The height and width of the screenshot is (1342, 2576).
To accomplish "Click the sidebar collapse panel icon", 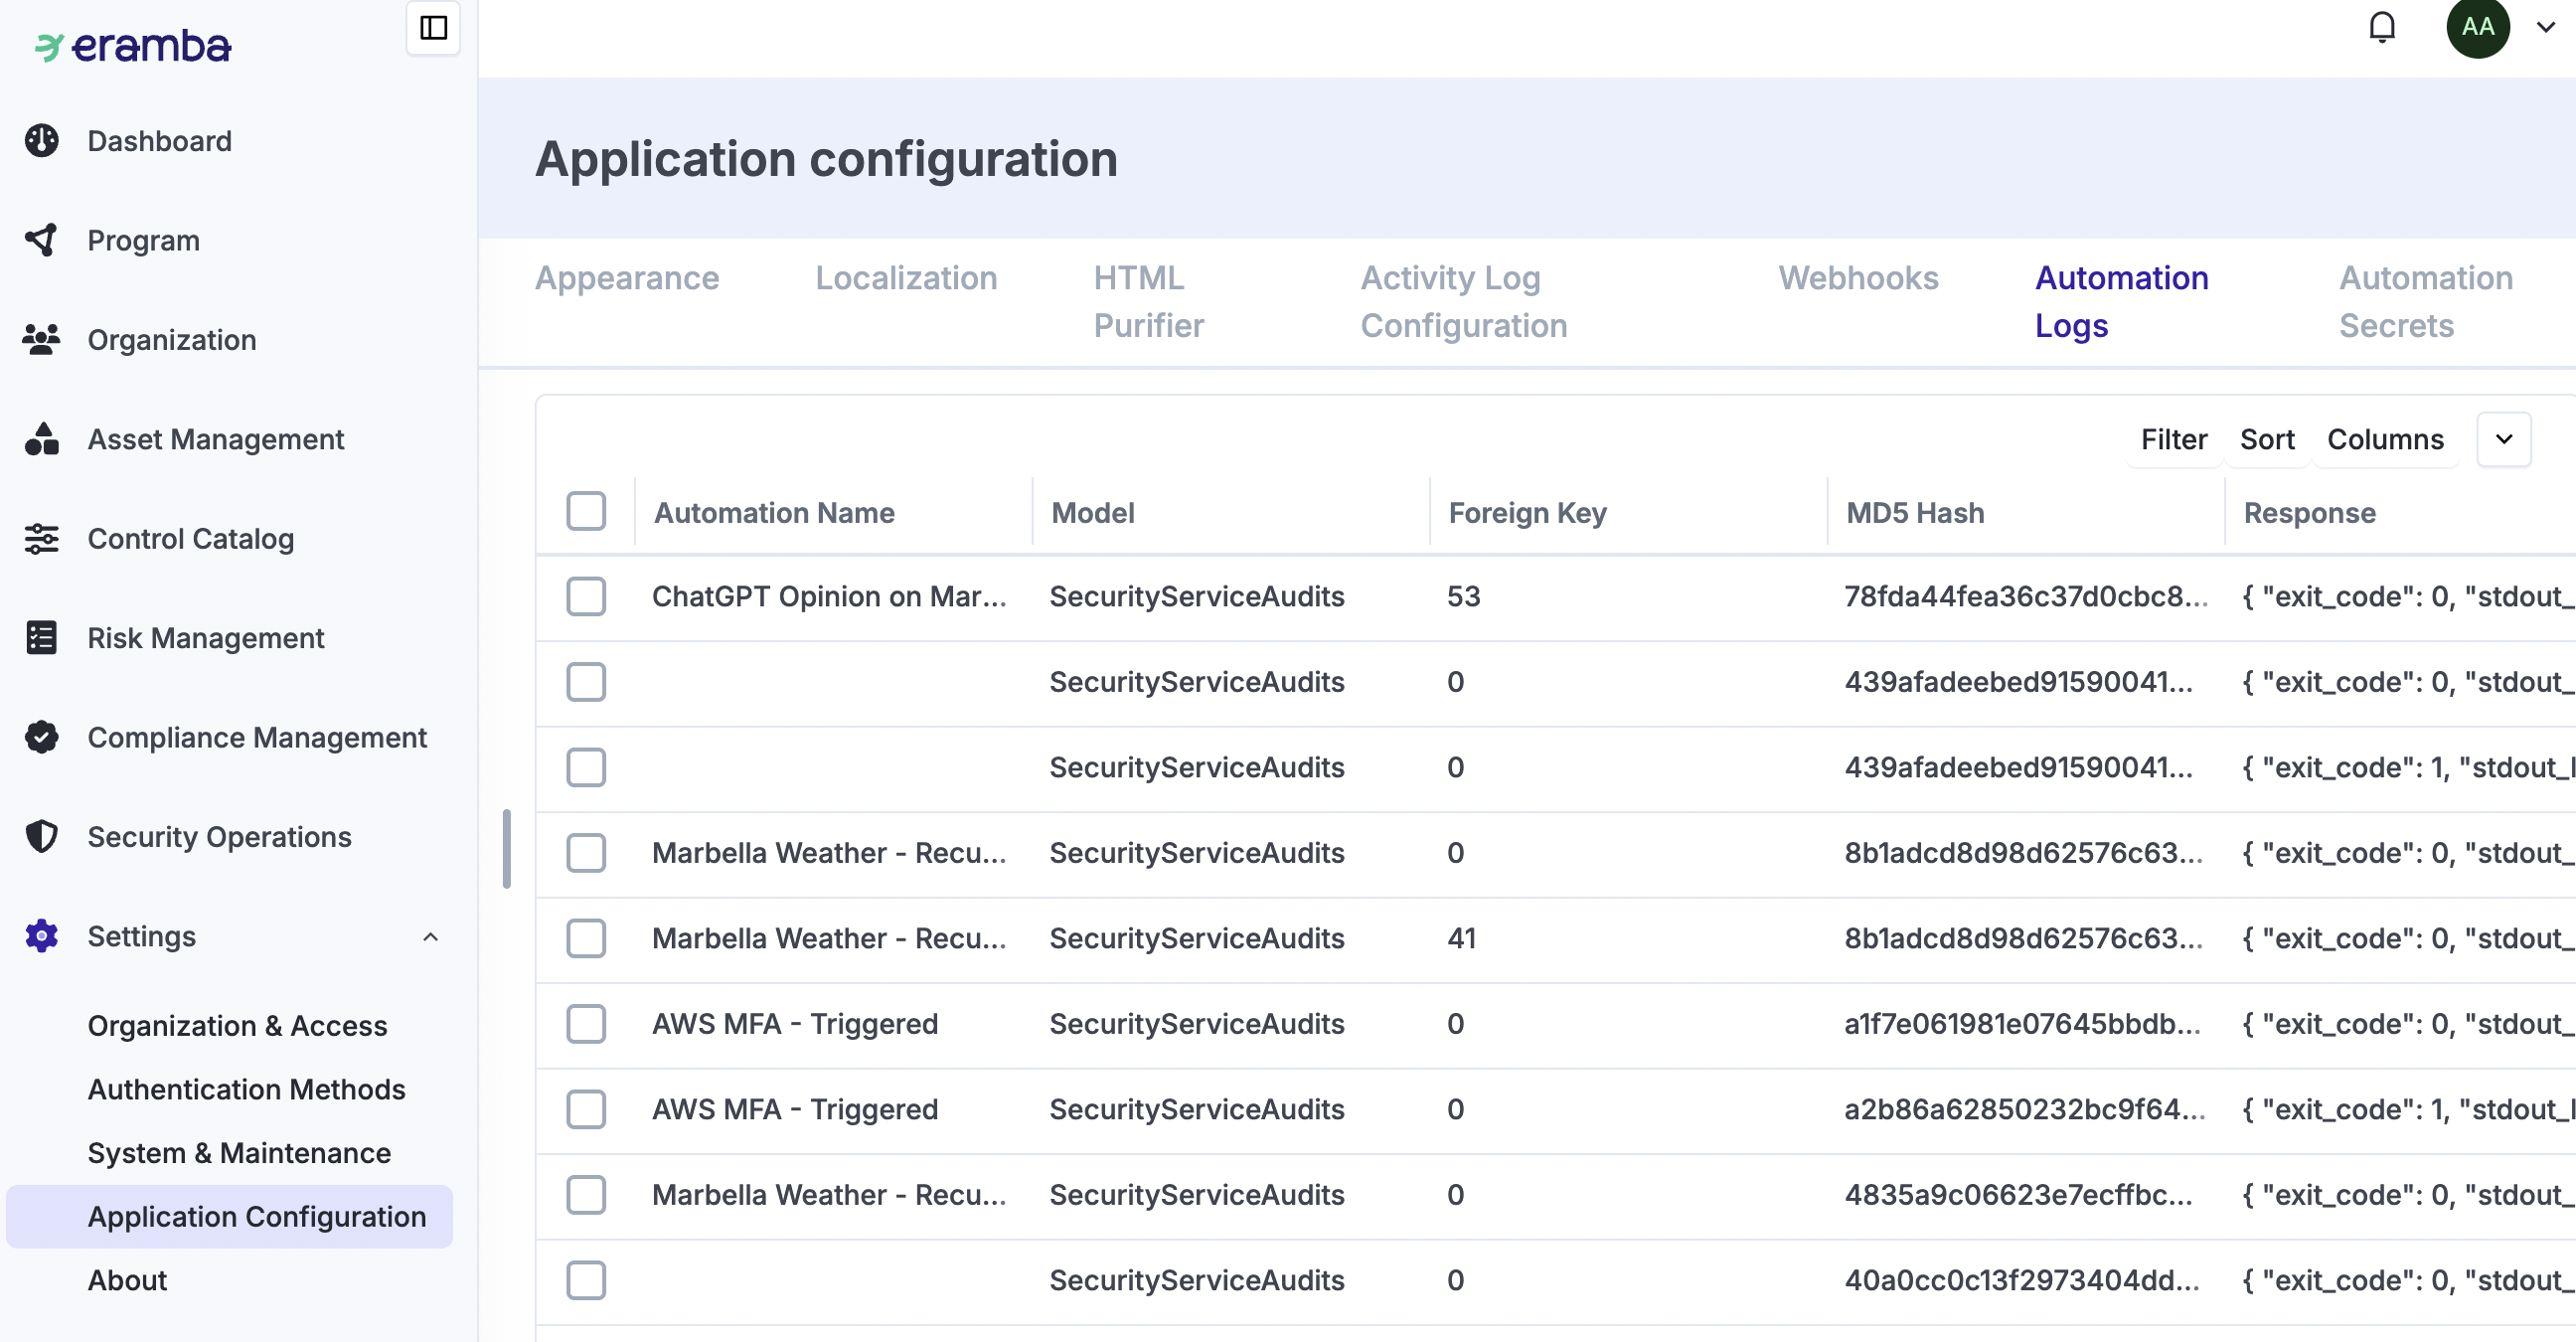I will point(433,28).
